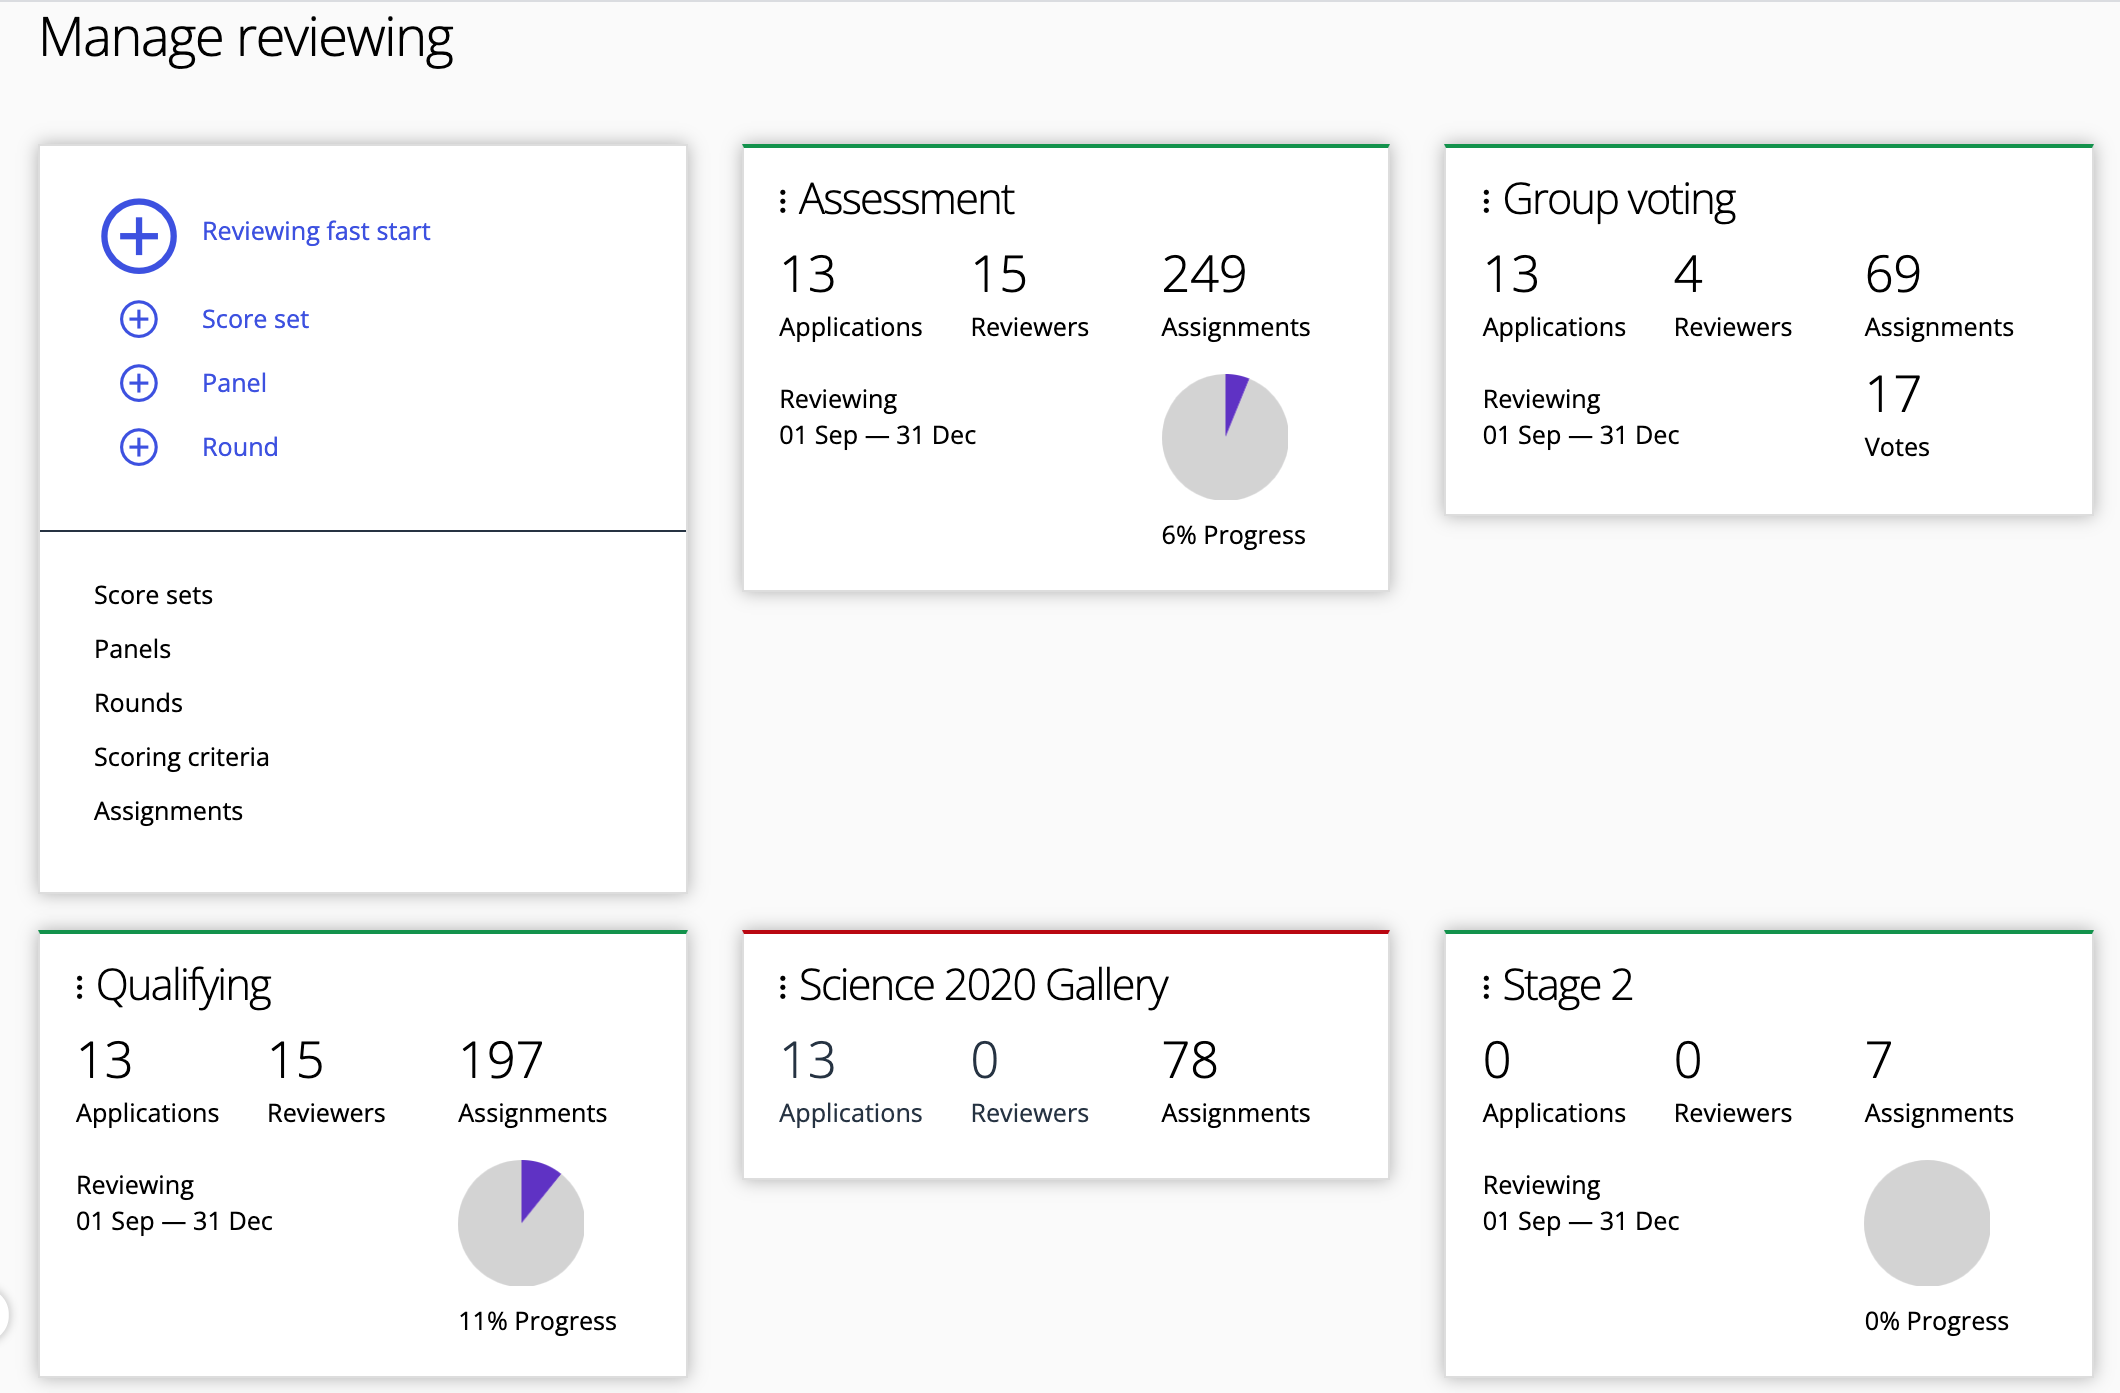The image size is (2120, 1393).
Task: Open the Score sets menu link
Action: (x=153, y=595)
